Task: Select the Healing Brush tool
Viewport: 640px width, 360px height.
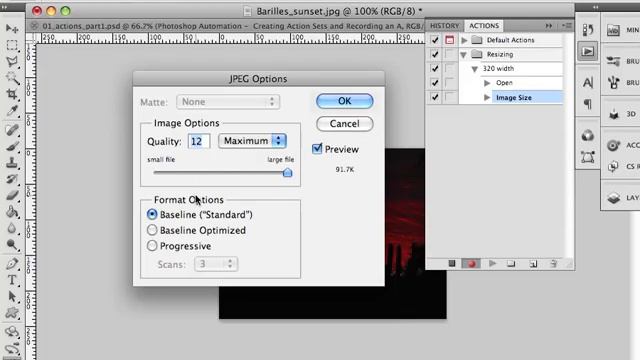Action: coord(12,130)
